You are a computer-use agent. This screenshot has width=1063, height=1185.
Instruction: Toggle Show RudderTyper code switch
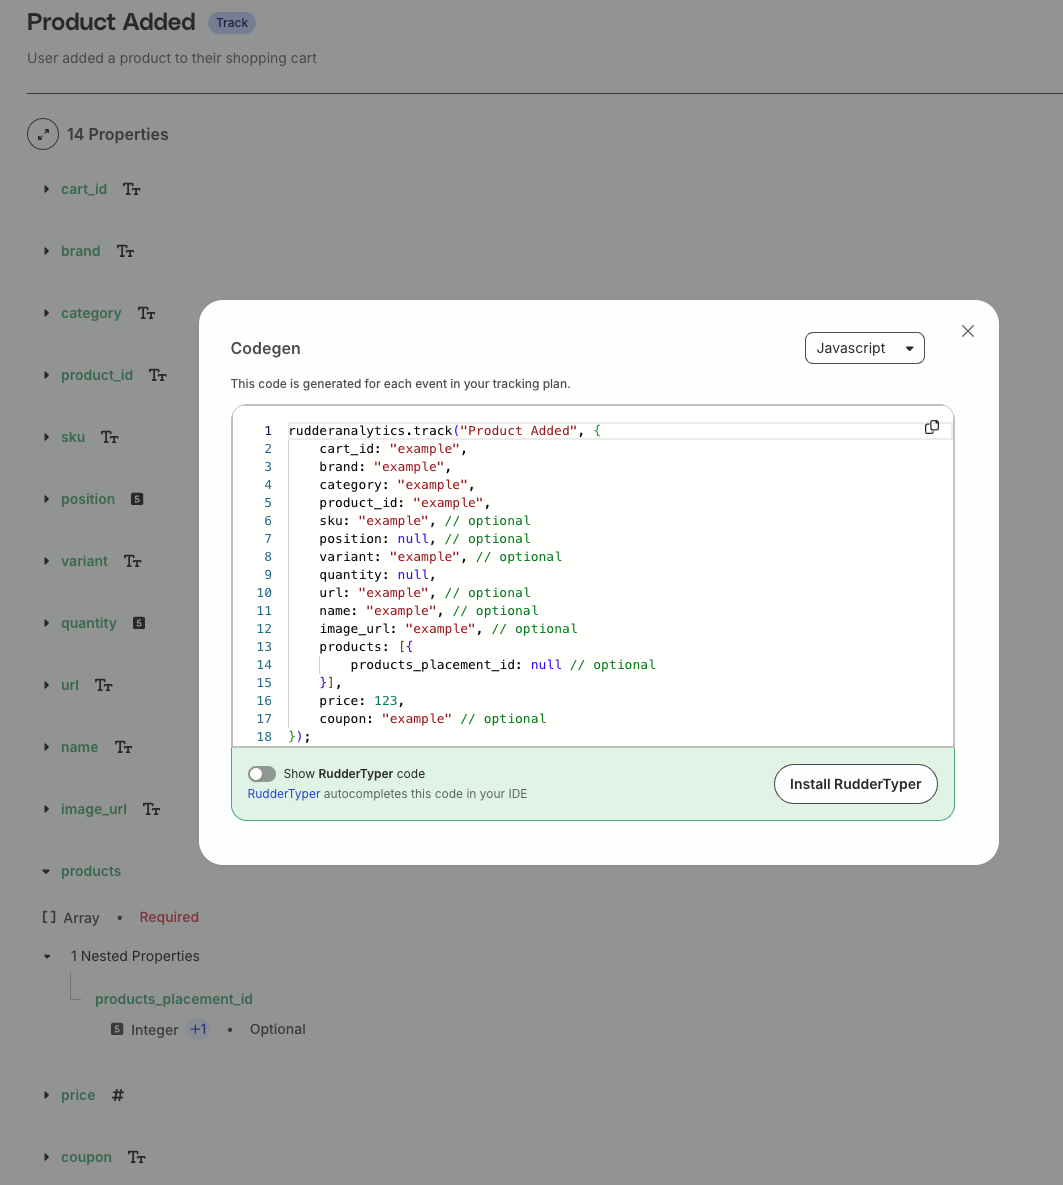[x=262, y=774]
